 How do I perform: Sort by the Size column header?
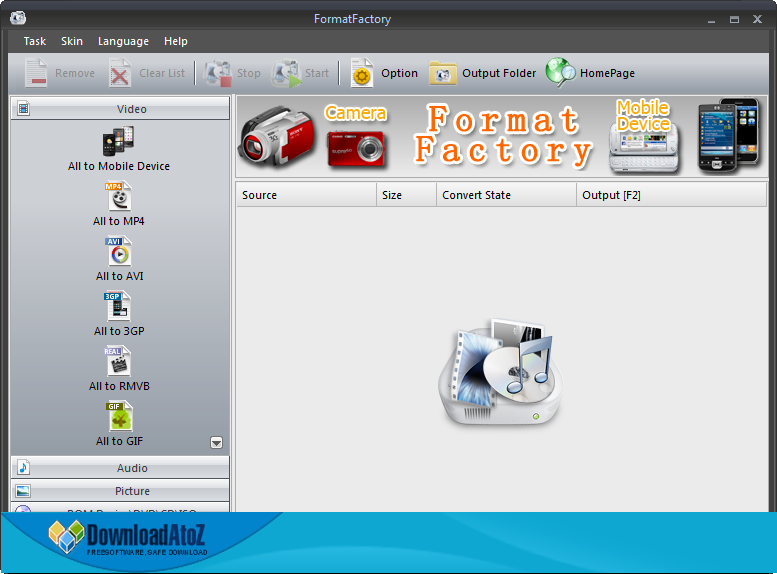tap(406, 195)
